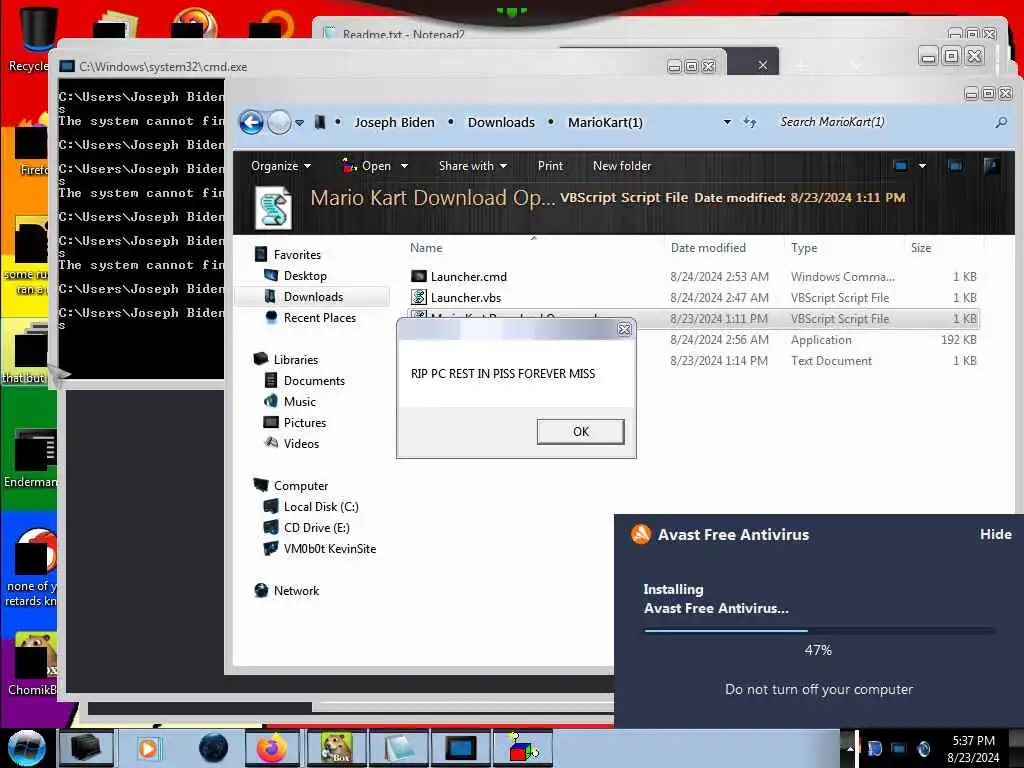Open the address bar history dropdown

coord(727,122)
